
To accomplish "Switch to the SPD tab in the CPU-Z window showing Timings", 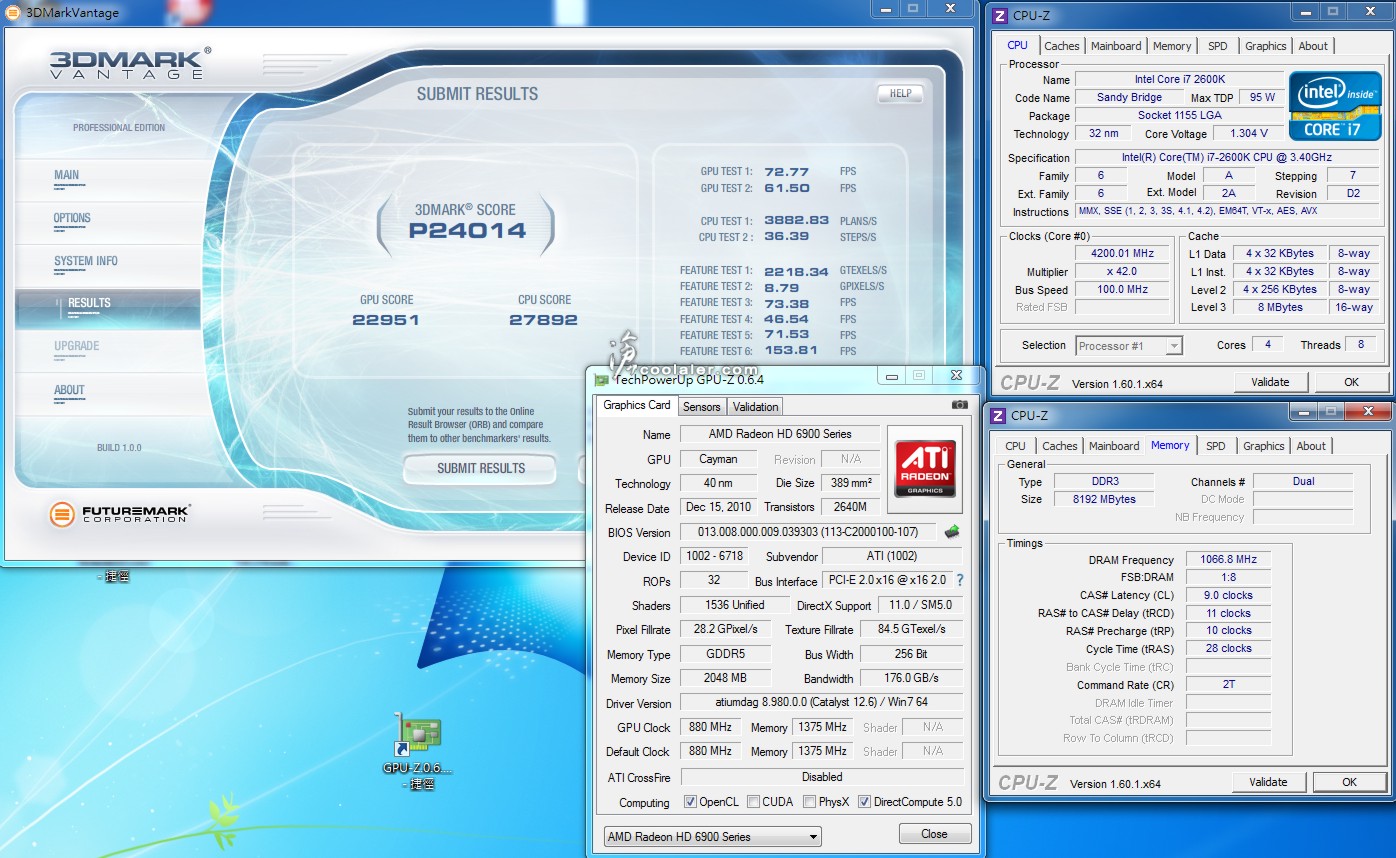I will tap(1215, 446).
